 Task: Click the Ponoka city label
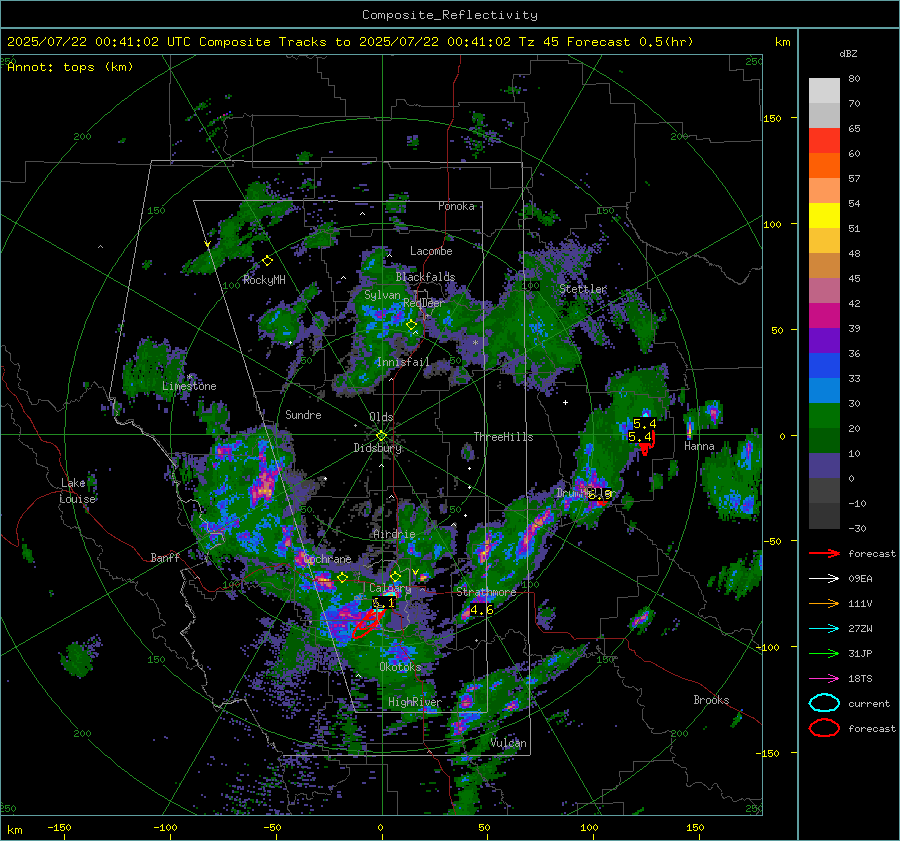(456, 206)
